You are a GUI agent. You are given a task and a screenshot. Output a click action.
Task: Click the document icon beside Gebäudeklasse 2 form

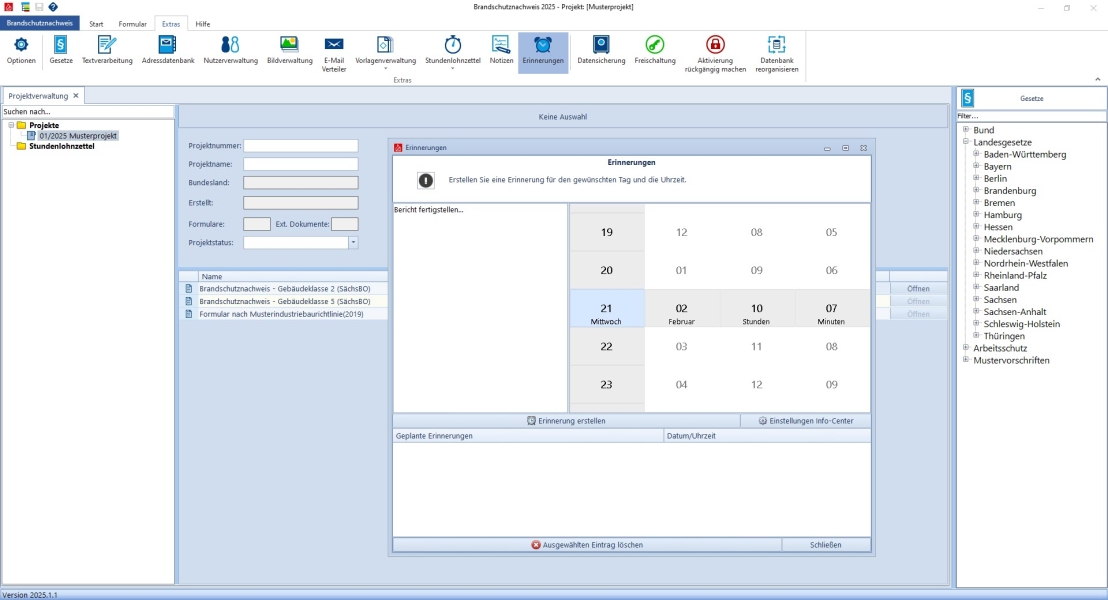(x=189, y=288)
